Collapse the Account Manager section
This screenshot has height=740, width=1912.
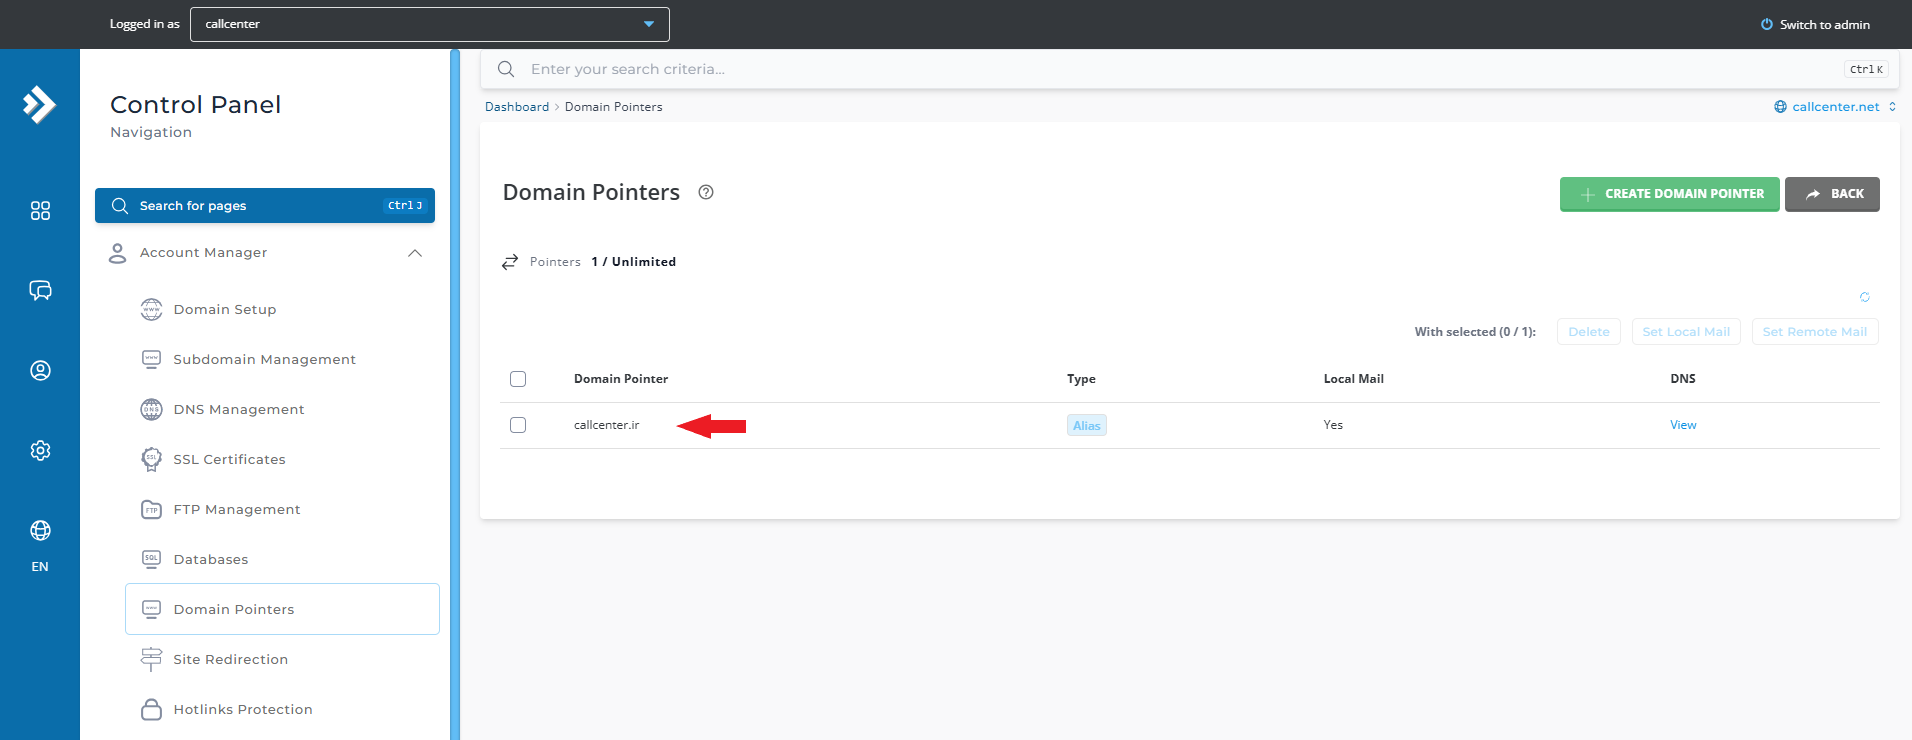415,253
